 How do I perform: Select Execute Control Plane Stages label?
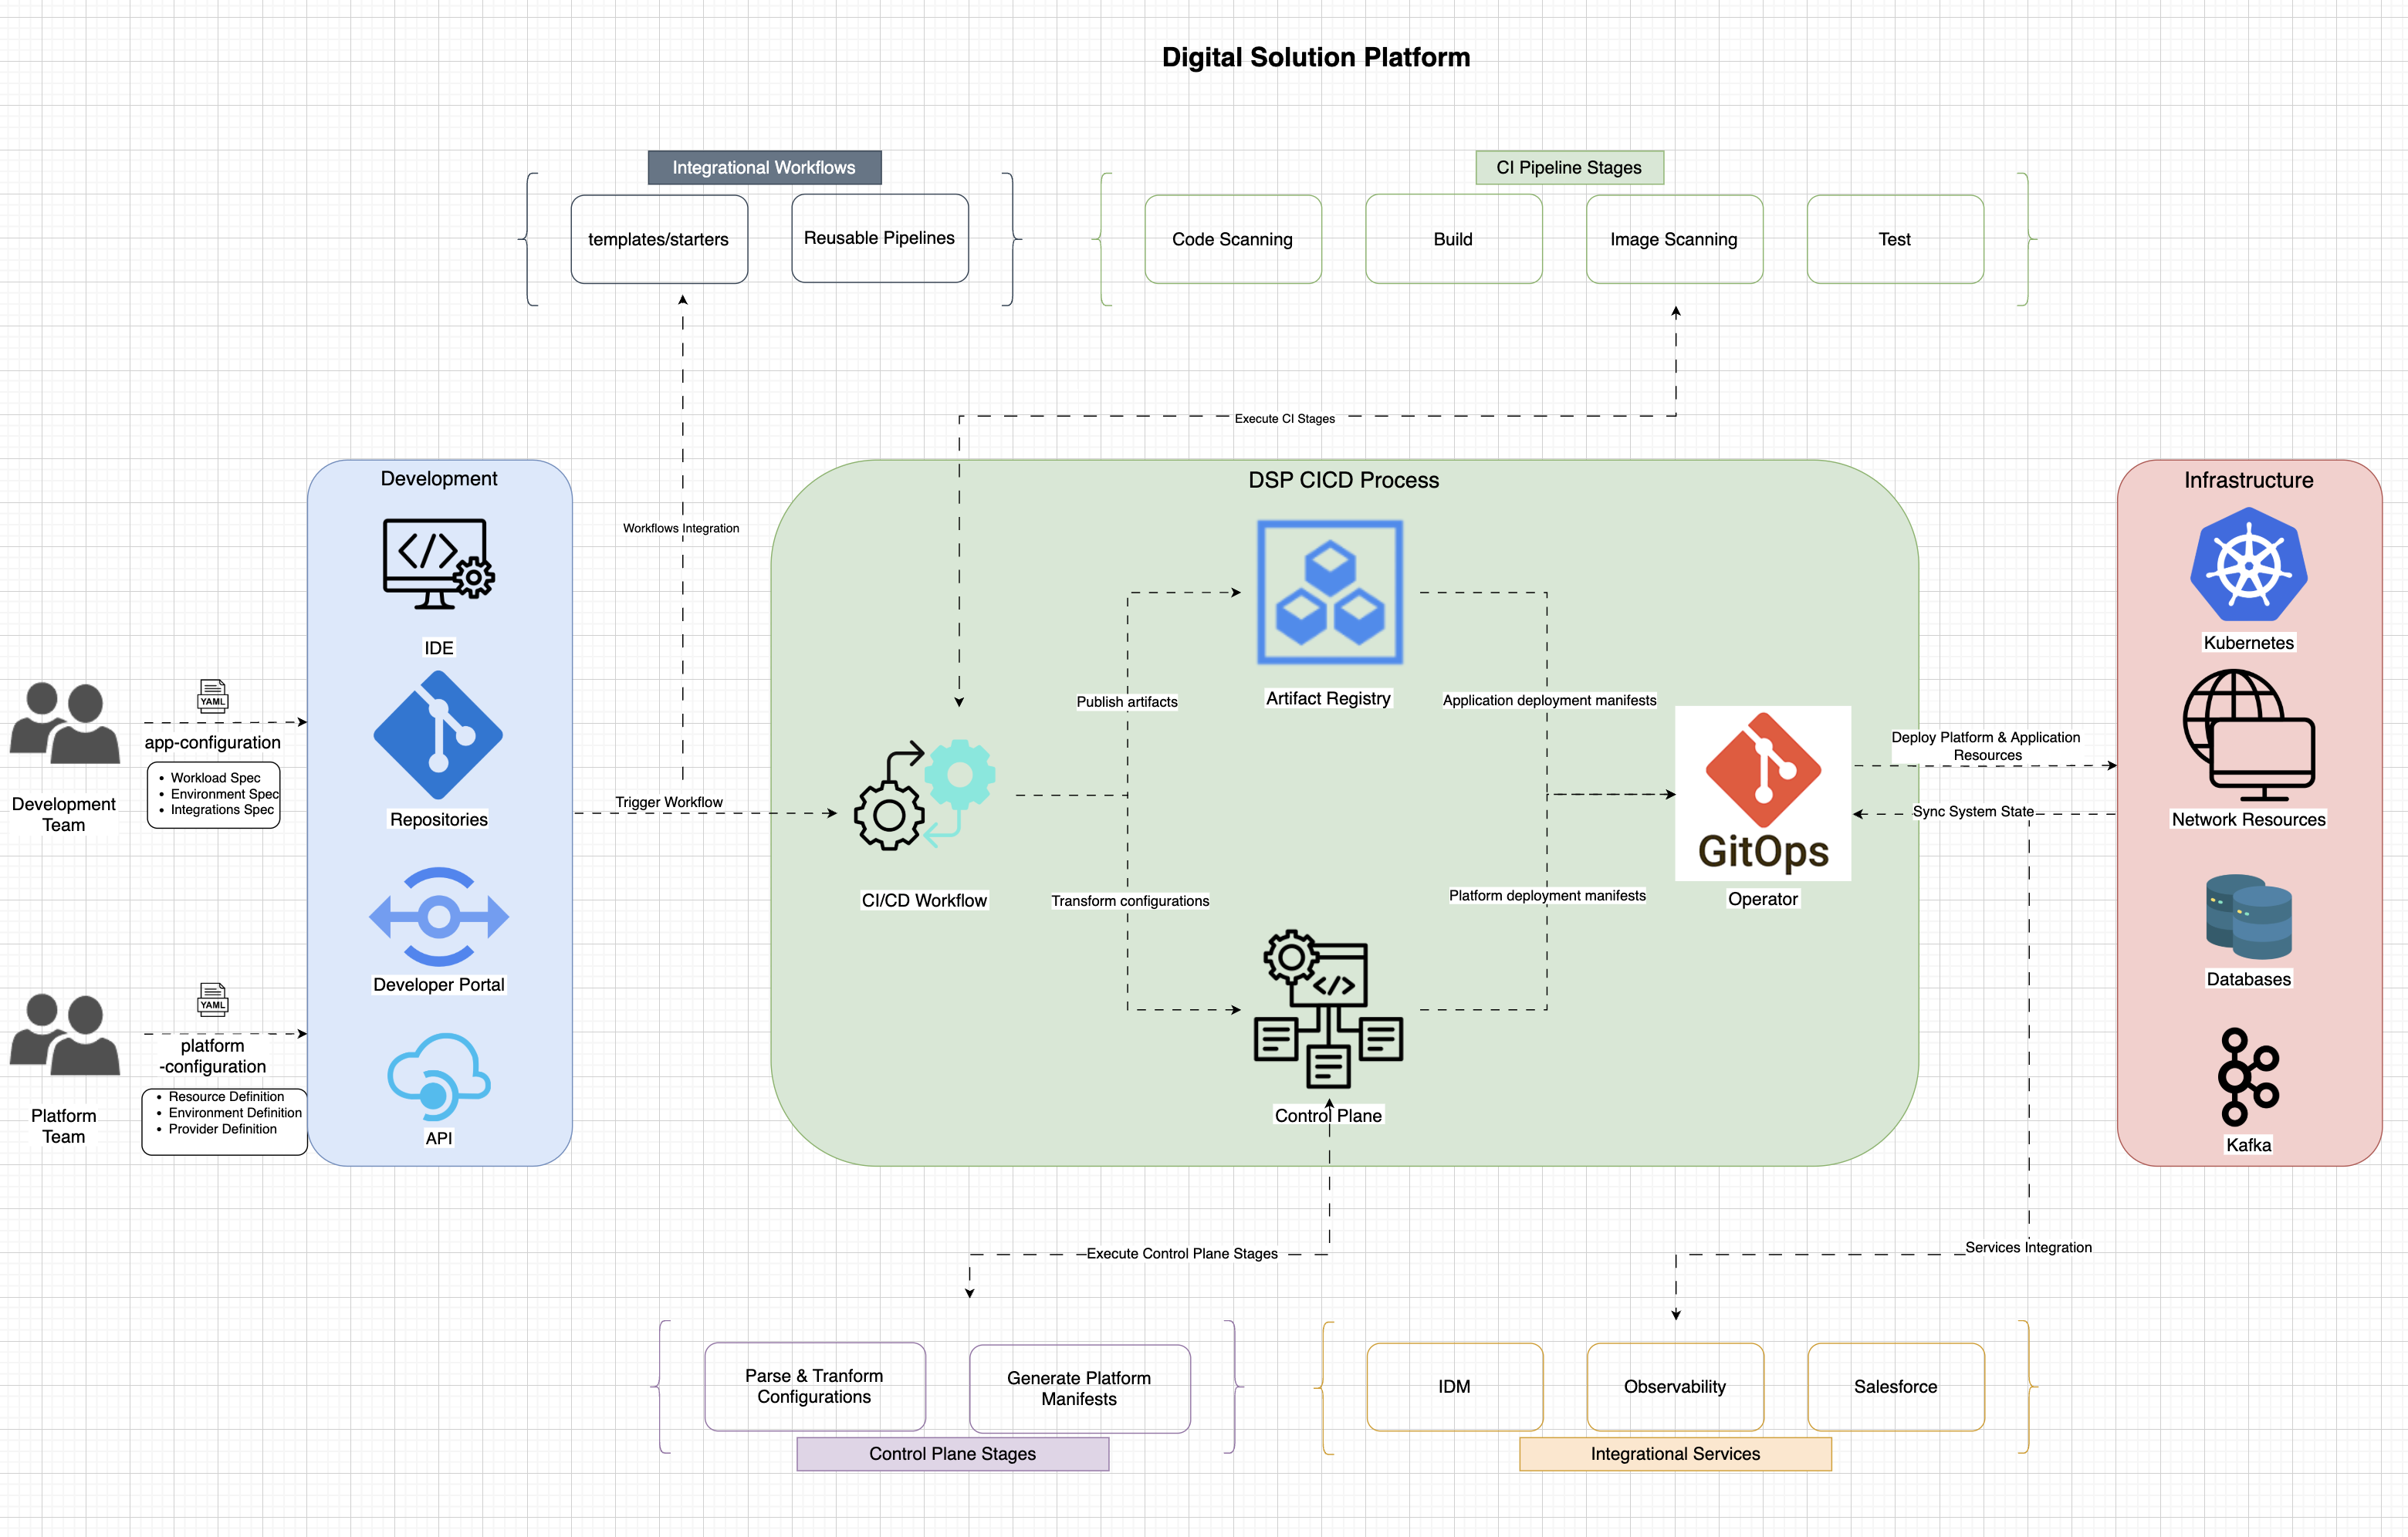(x=1182, y=1254)
